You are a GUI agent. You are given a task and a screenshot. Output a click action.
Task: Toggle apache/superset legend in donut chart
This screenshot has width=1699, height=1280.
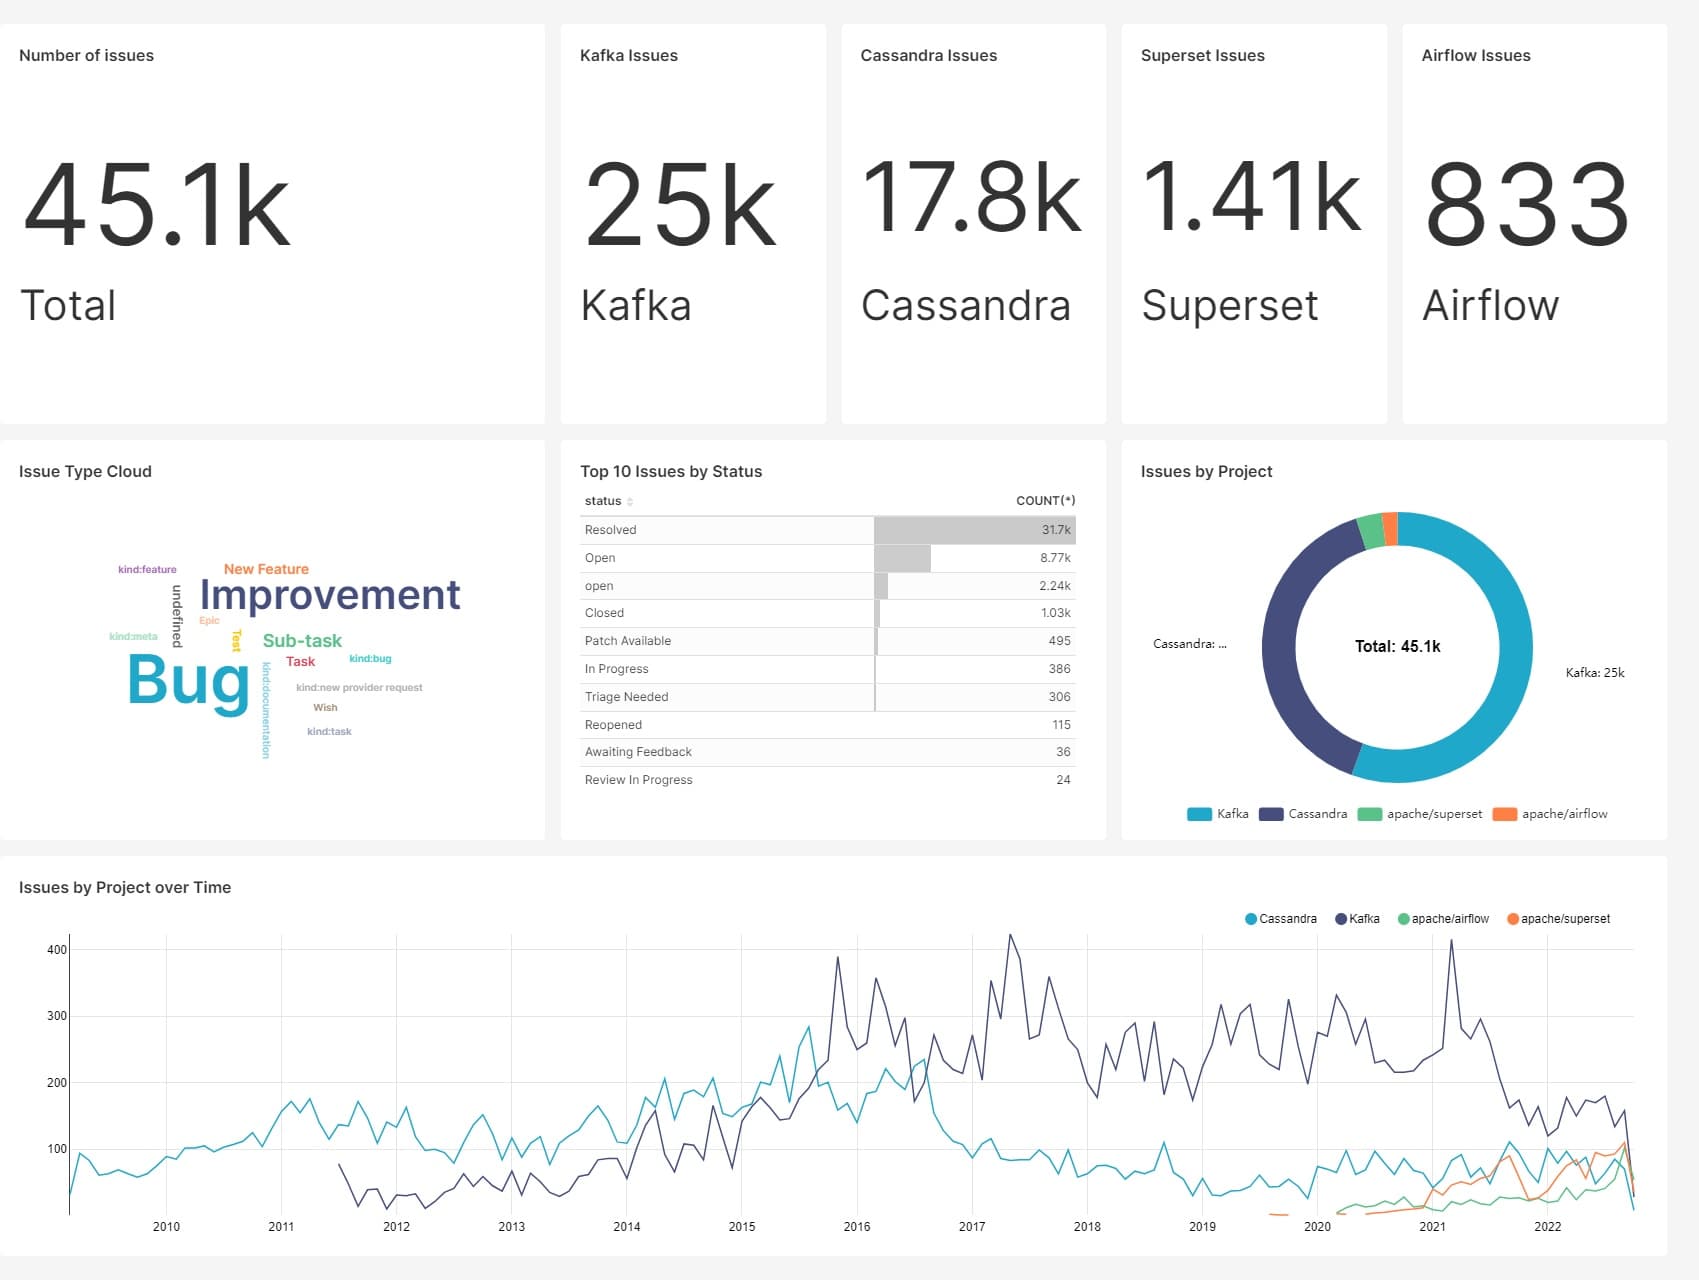[1420, 814]
